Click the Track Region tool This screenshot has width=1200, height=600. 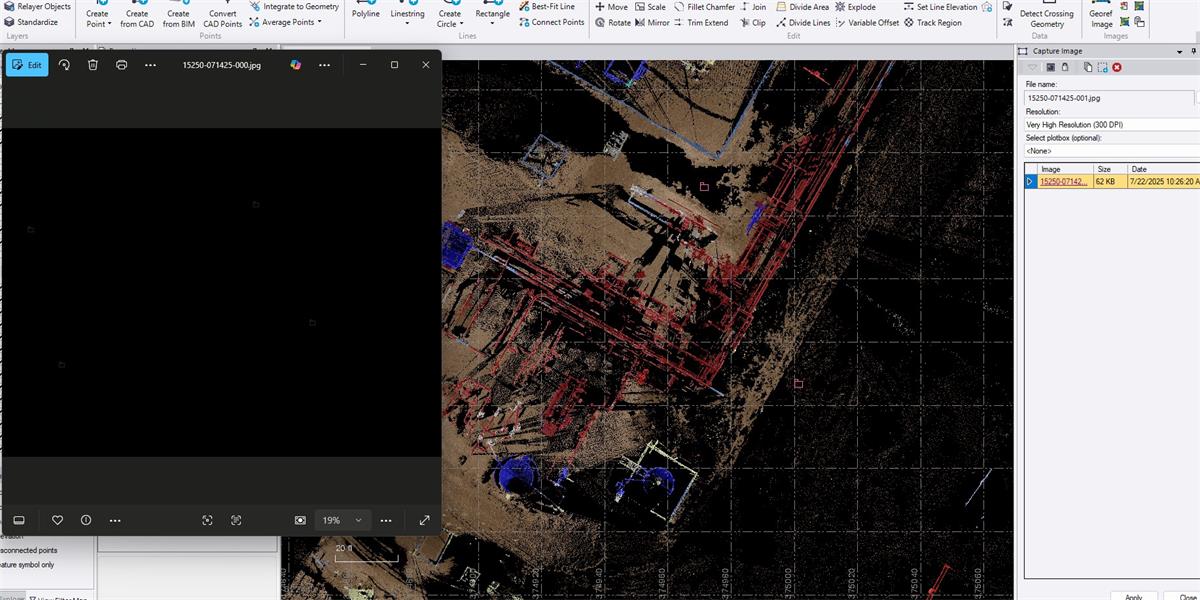tap(932, 22)
